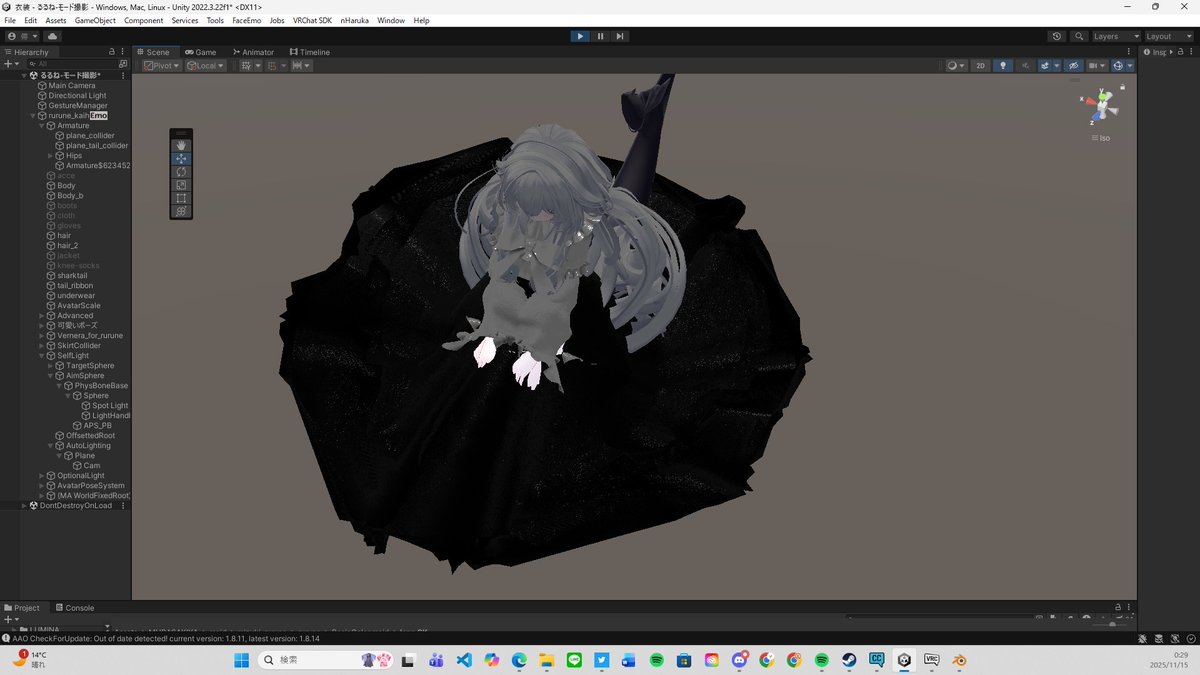Open the Layers dropdown
Screen dimensions: 1200x675
coord(1115,36)
